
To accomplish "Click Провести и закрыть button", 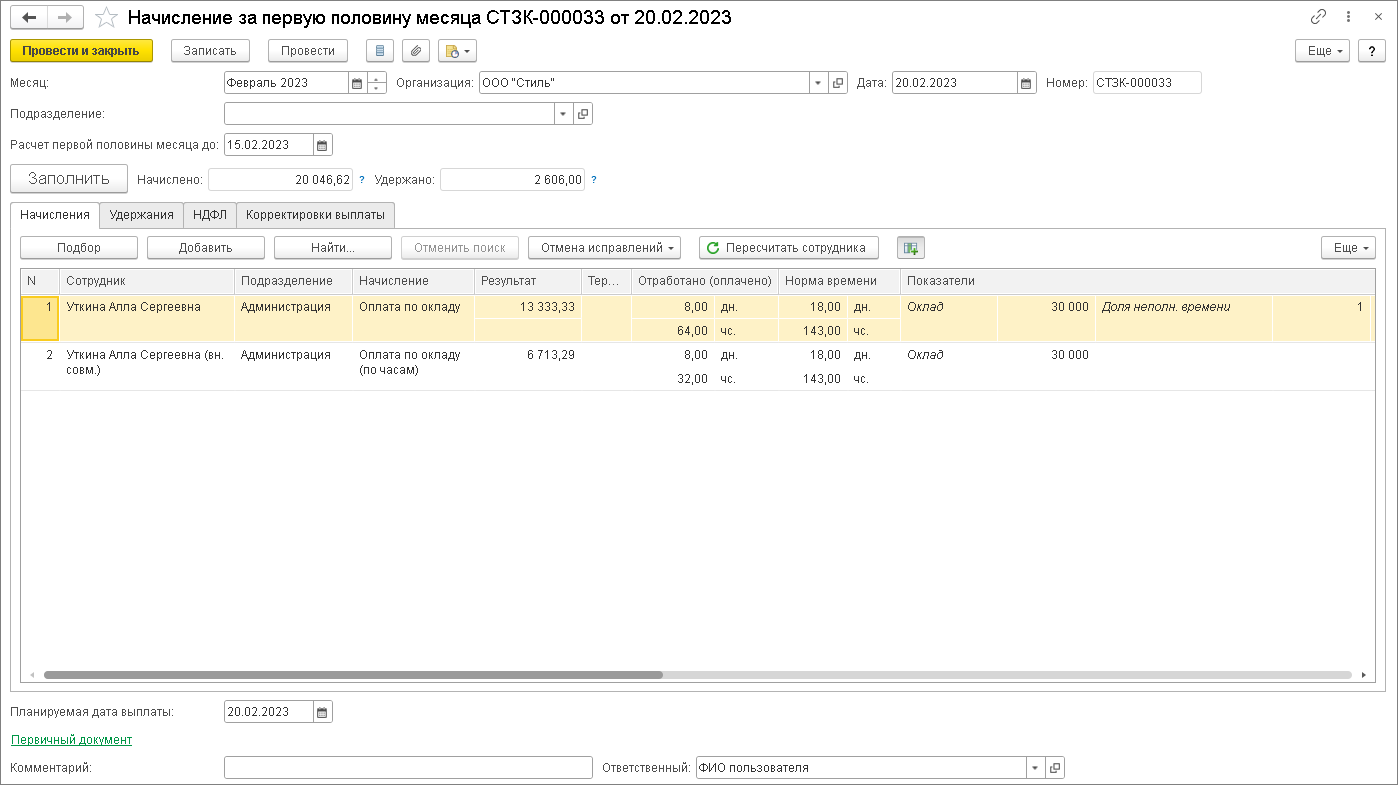I will tap(81, 51).
